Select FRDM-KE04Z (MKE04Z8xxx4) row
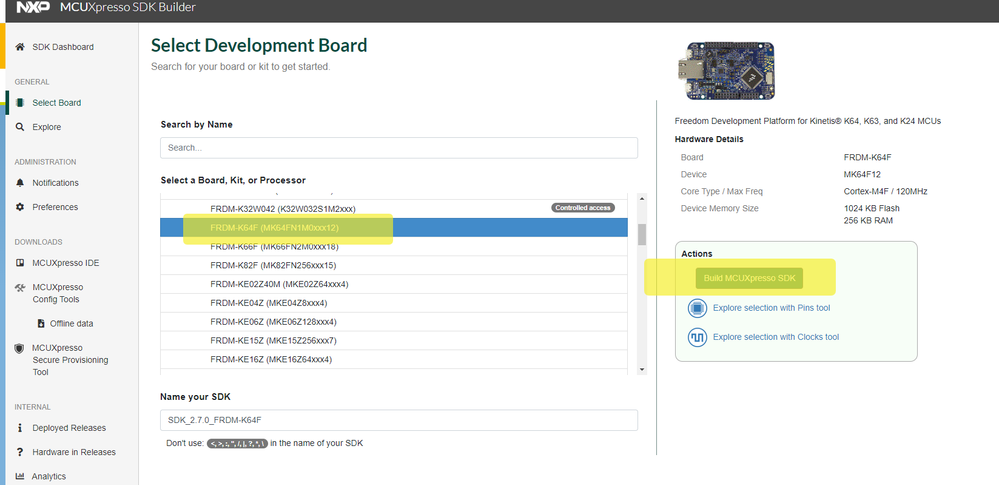 pos(394,303)
